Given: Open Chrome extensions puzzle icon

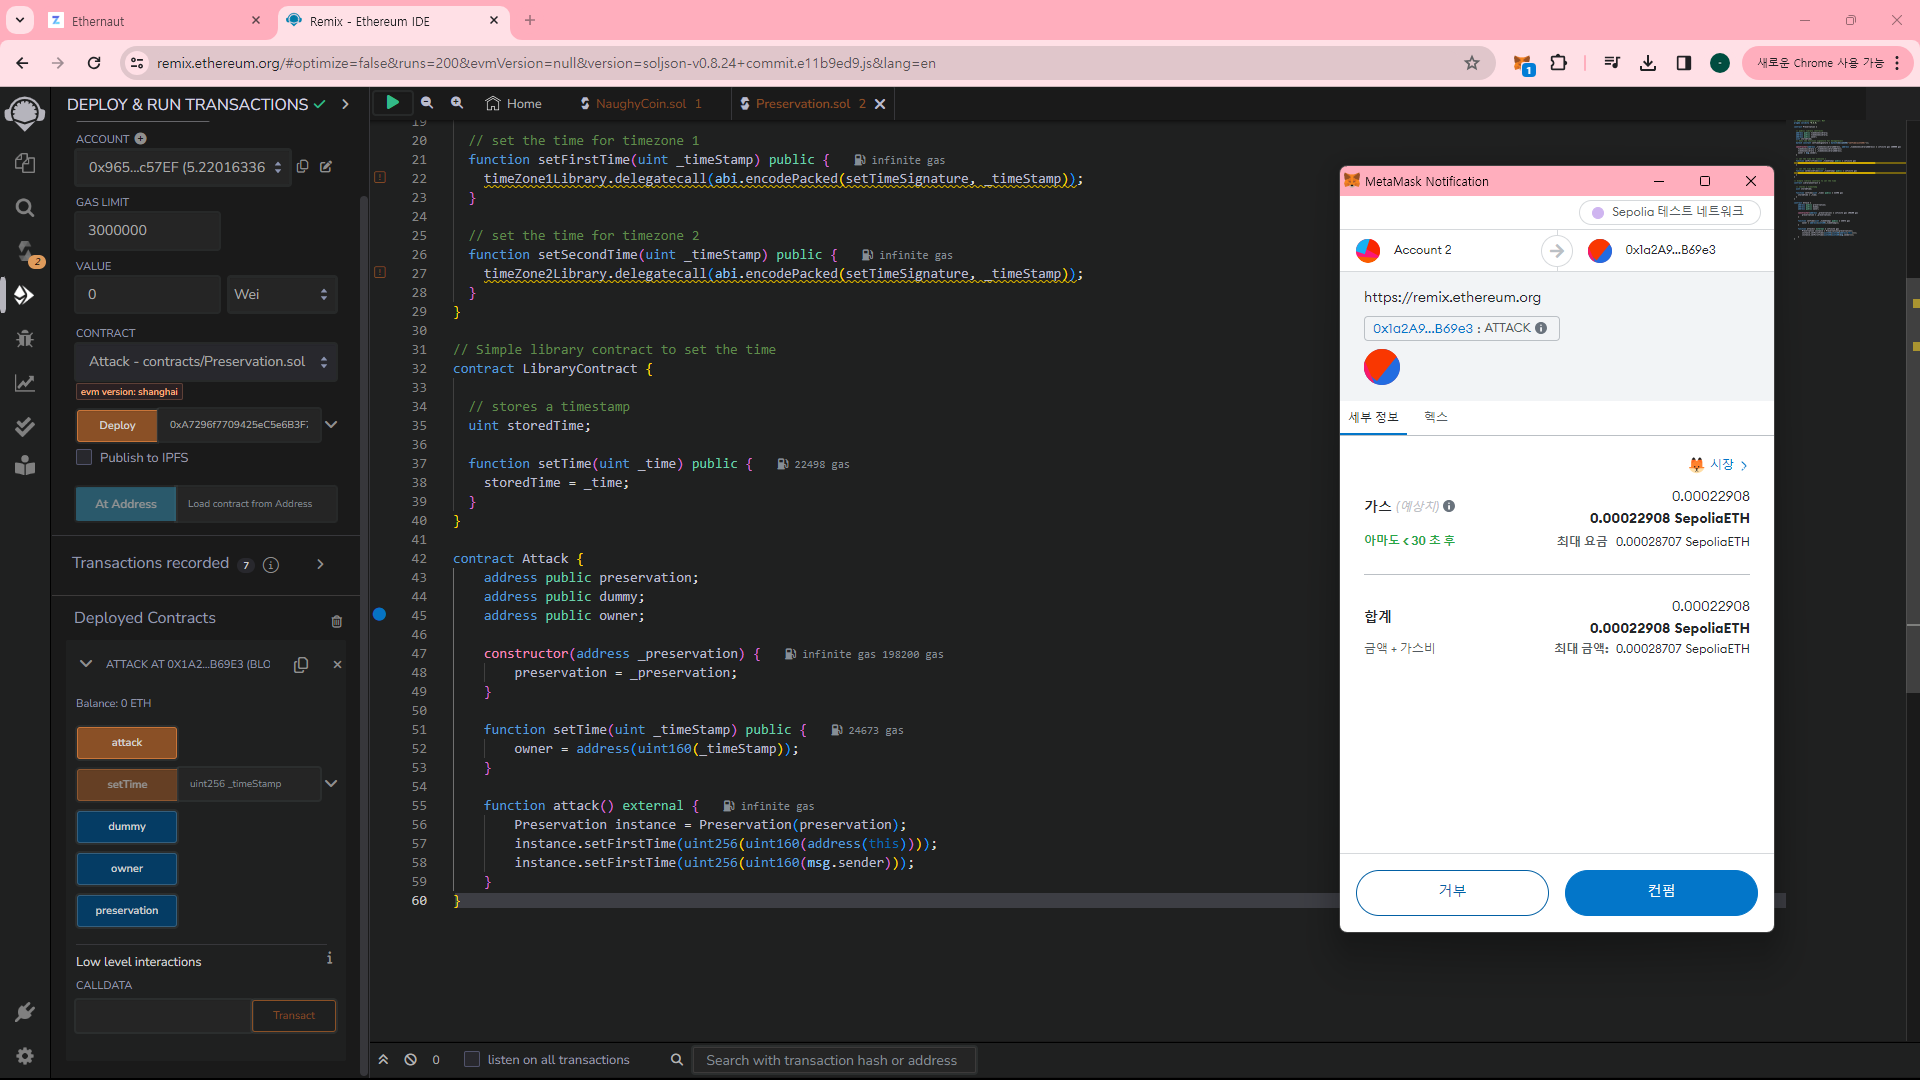Looking at the screenshot, I should (1558, 63).
